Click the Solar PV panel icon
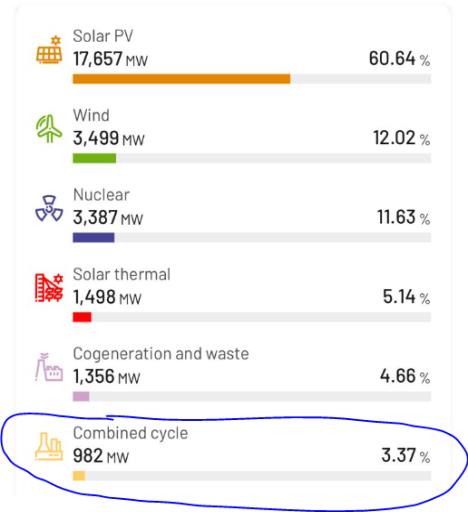 tap(49, 50)
